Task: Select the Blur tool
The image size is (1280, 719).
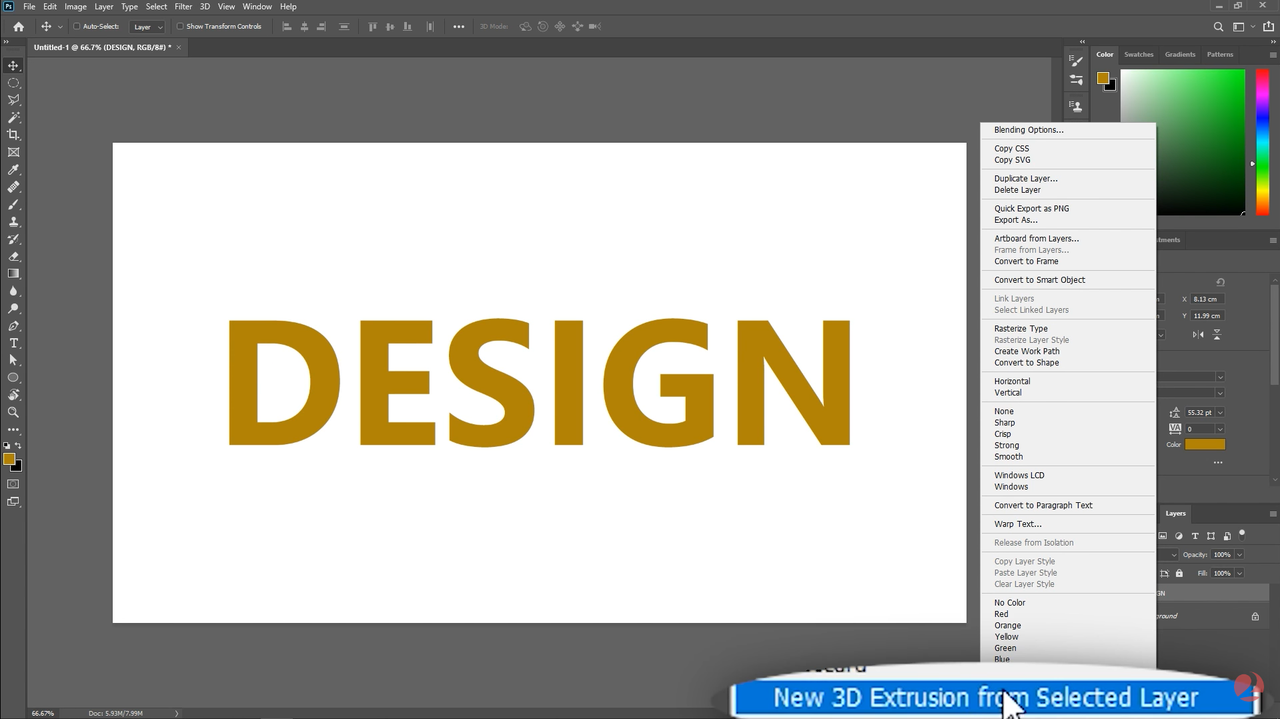Action: [x=13, y=291]
